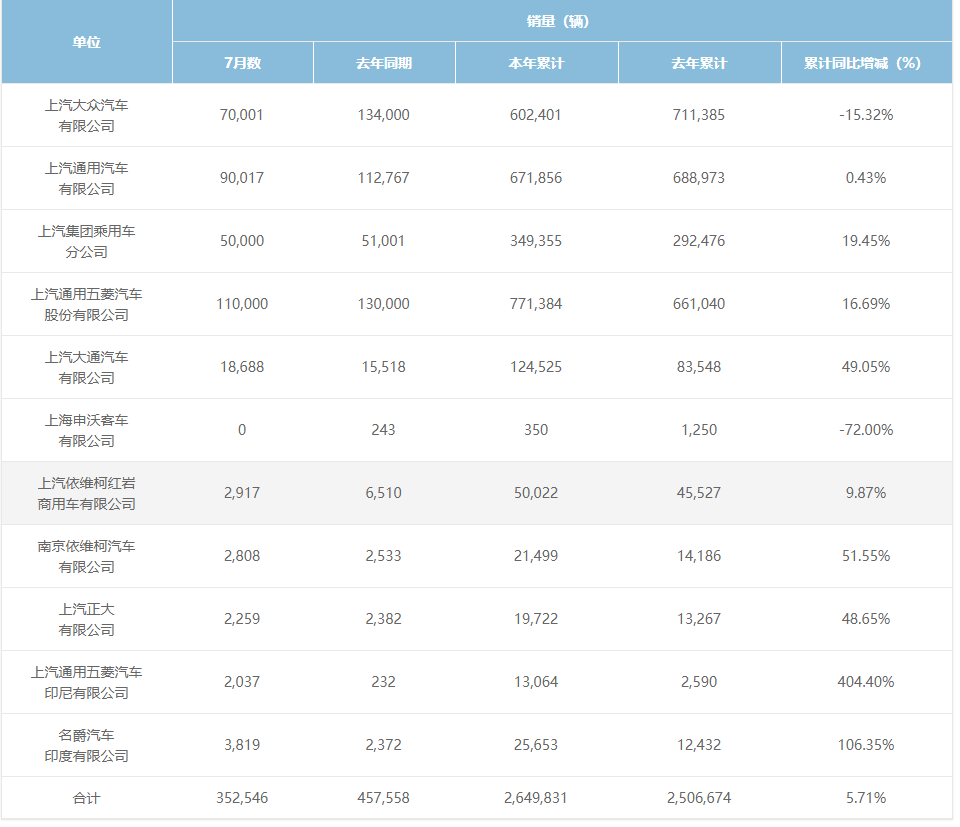Viewport: 960px width, 827px height.
Task: Click the 49.05% value
Action: [x=866, y=367]
